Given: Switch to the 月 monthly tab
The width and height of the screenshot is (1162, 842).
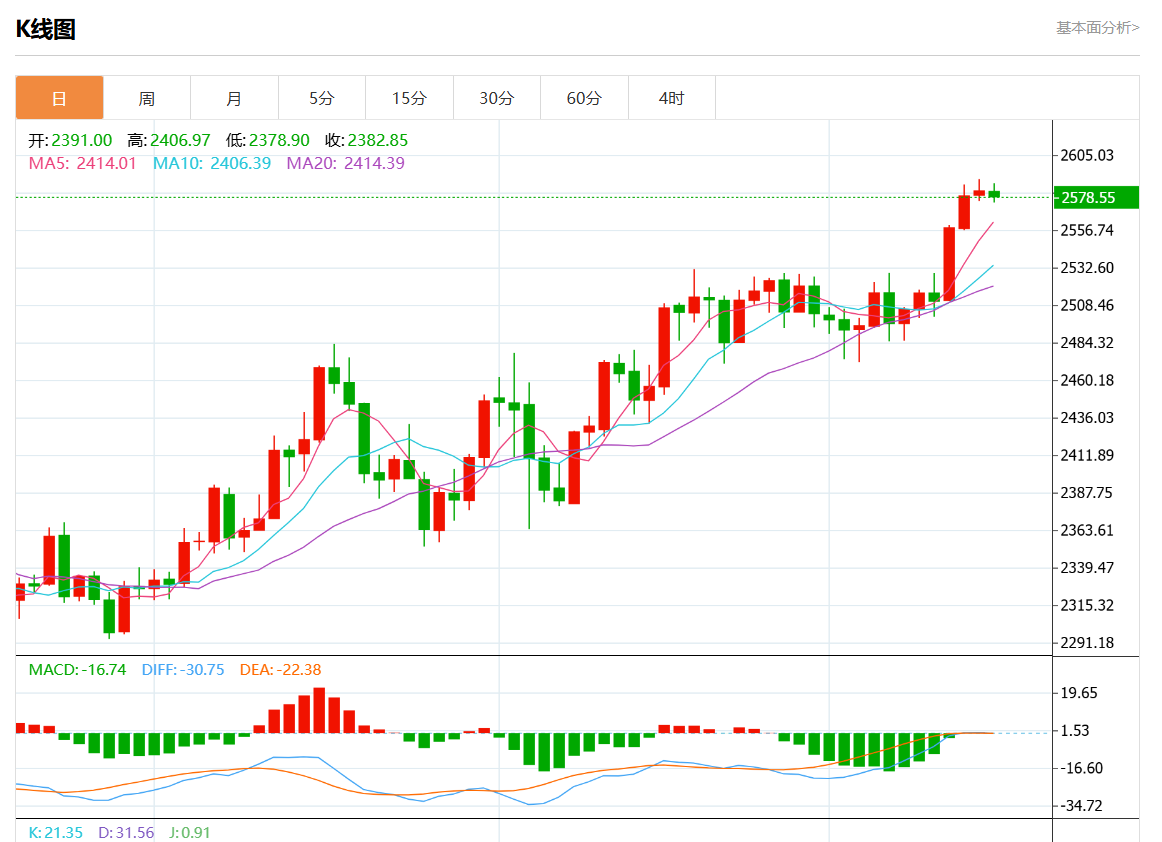Looking at the screenshot, I should tap(234, 98).
